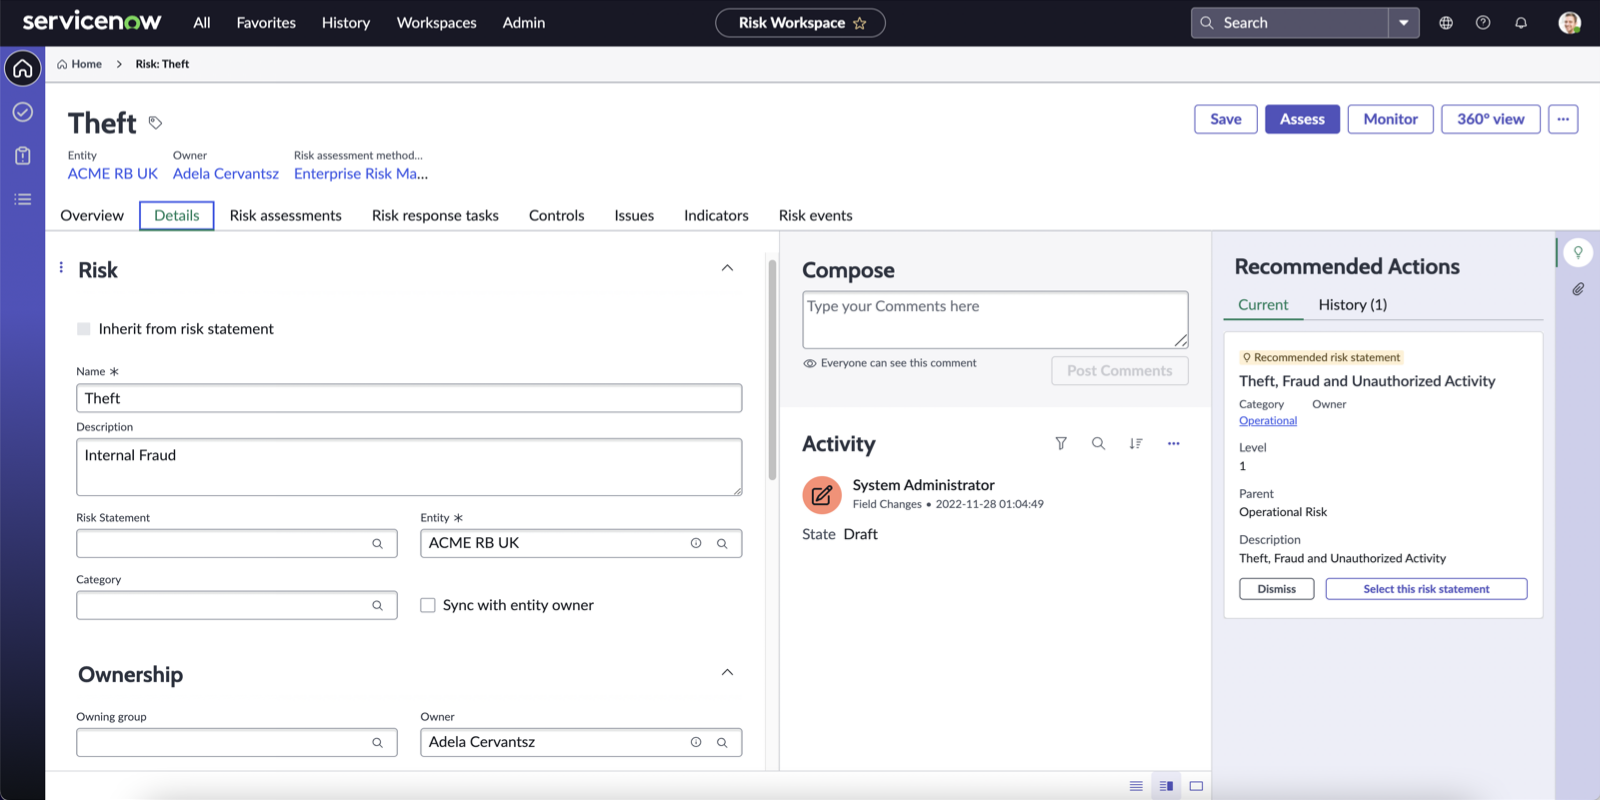Click the tag icon beside Theft title

tap(155, 123)
